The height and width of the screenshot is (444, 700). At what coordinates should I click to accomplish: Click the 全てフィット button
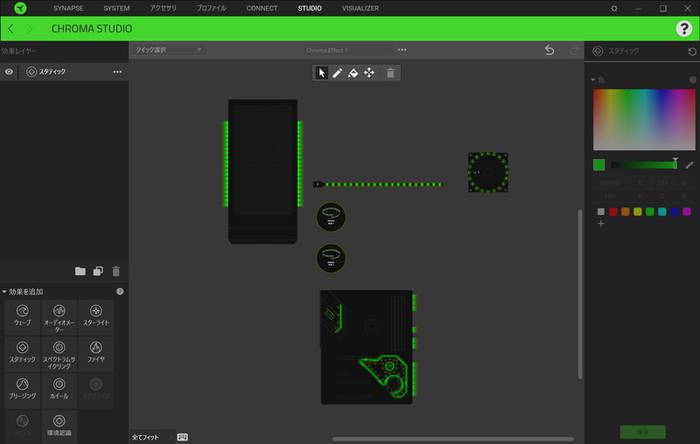[x=145, y=437]
